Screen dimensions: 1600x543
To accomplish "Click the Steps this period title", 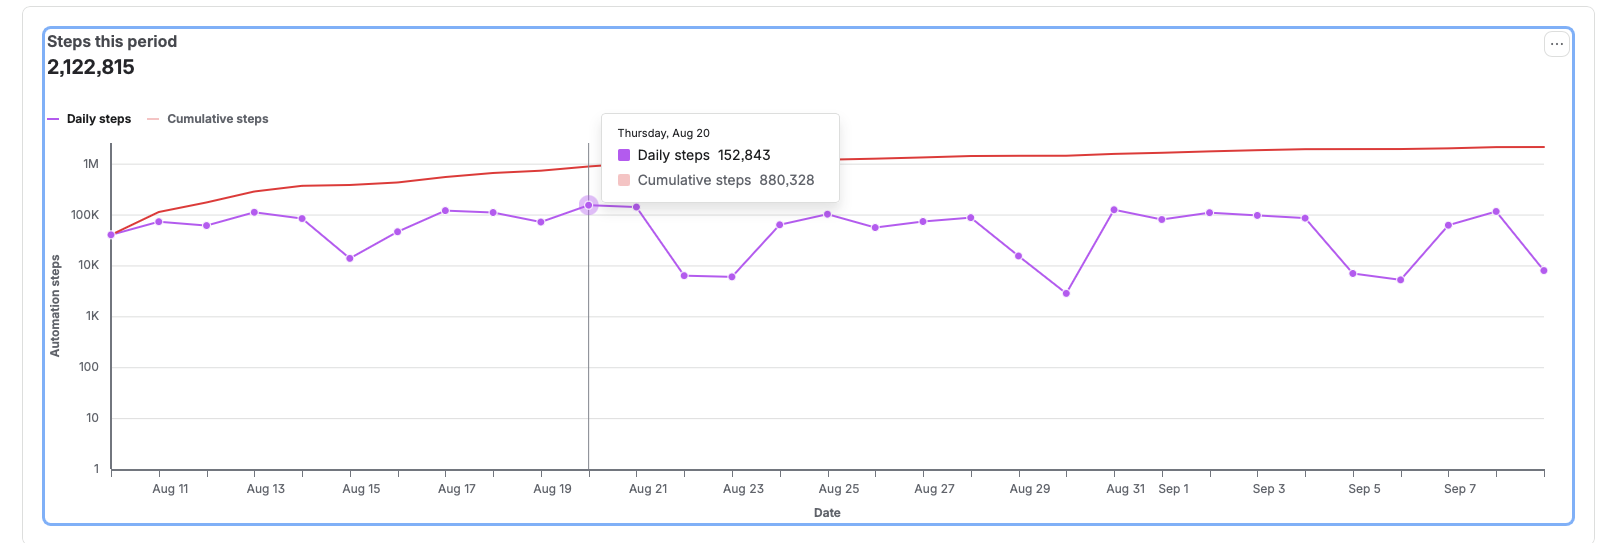I will coord(112,41).
